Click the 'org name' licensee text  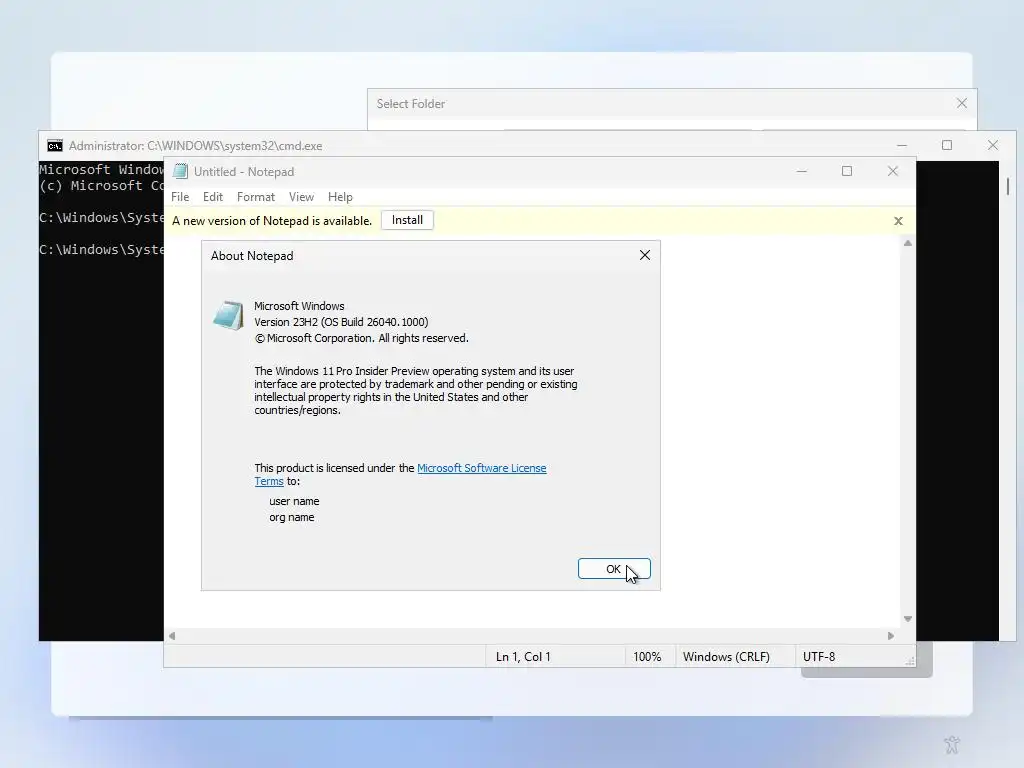[291, 517]
